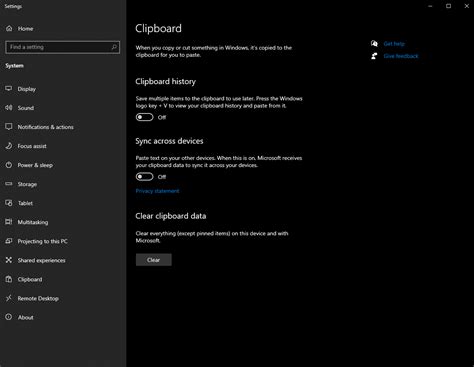474x367 pixels.
Task: Turn on Clipboard history toggle
Action: 144,117
